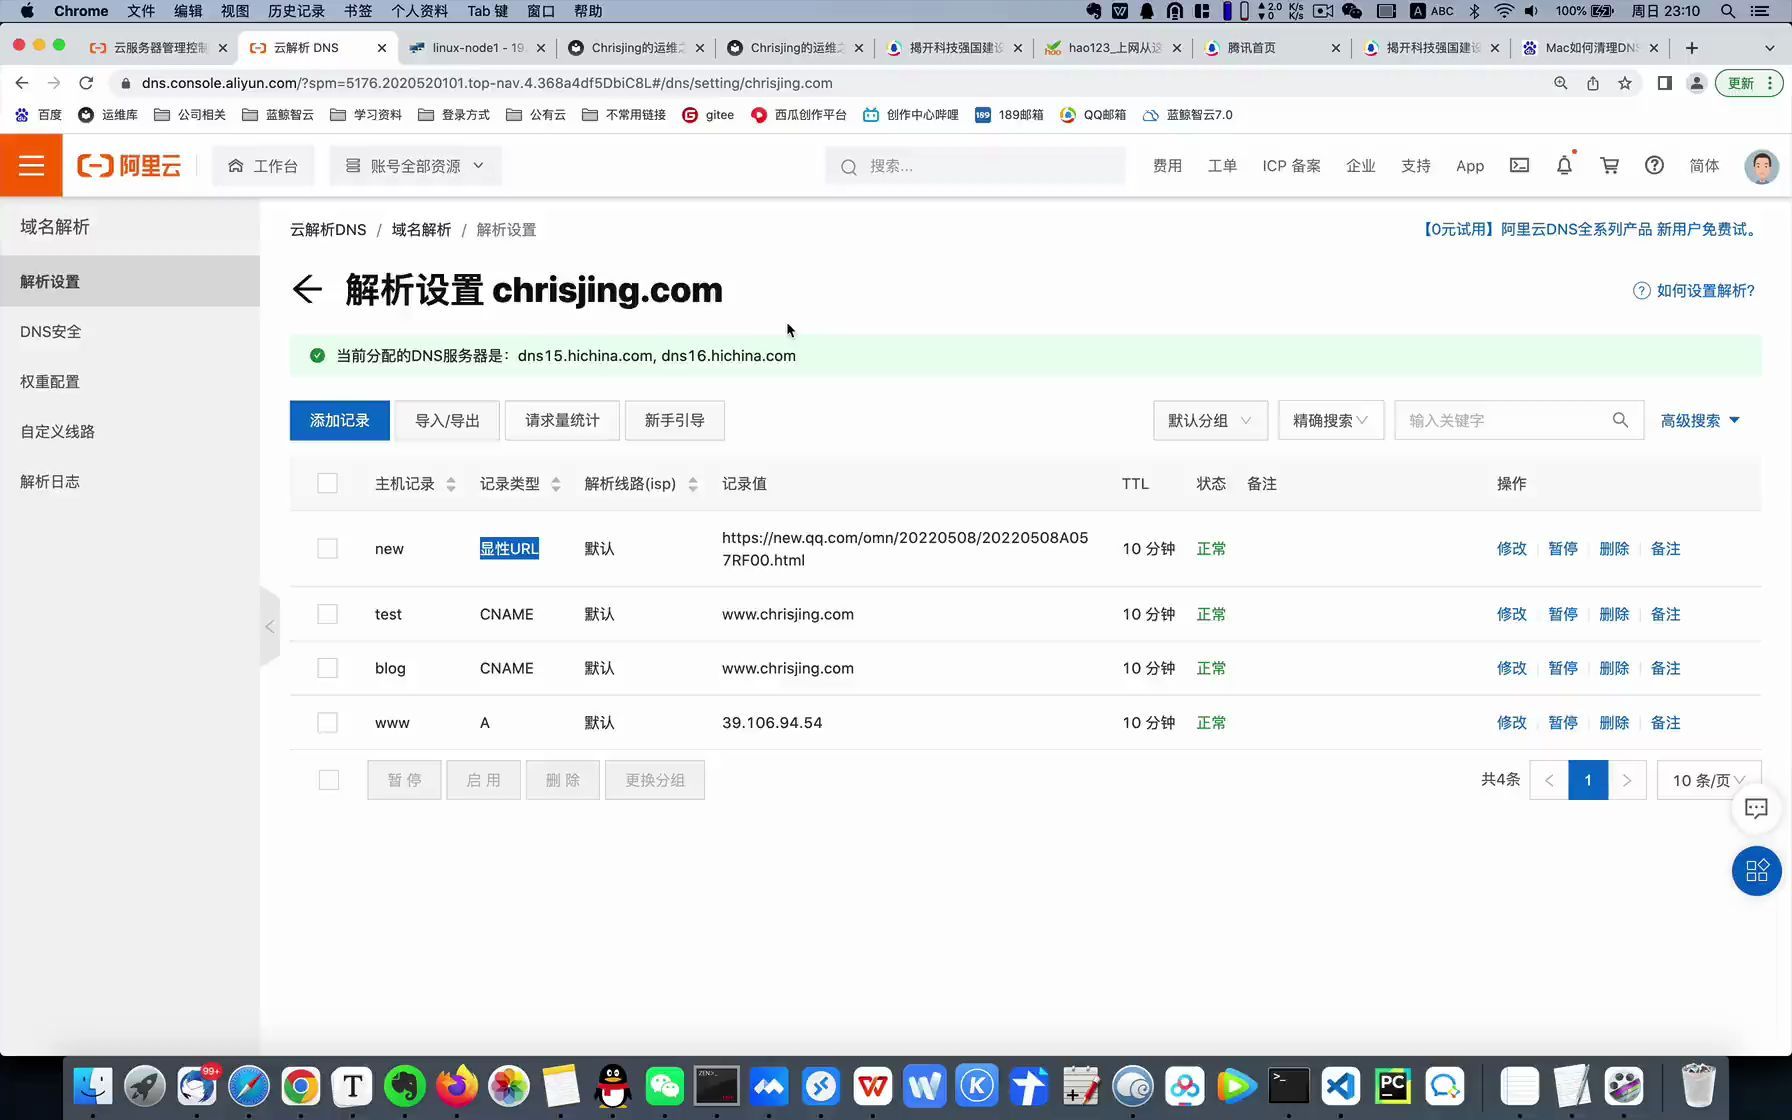Select page 1 in pagination
The width and height of the screenshot is (1792, 1120).
pos(1587,780)
